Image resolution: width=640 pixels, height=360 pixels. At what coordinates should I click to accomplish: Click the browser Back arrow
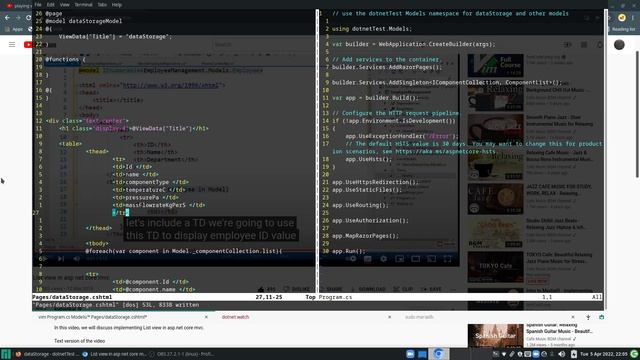[7, 18]
